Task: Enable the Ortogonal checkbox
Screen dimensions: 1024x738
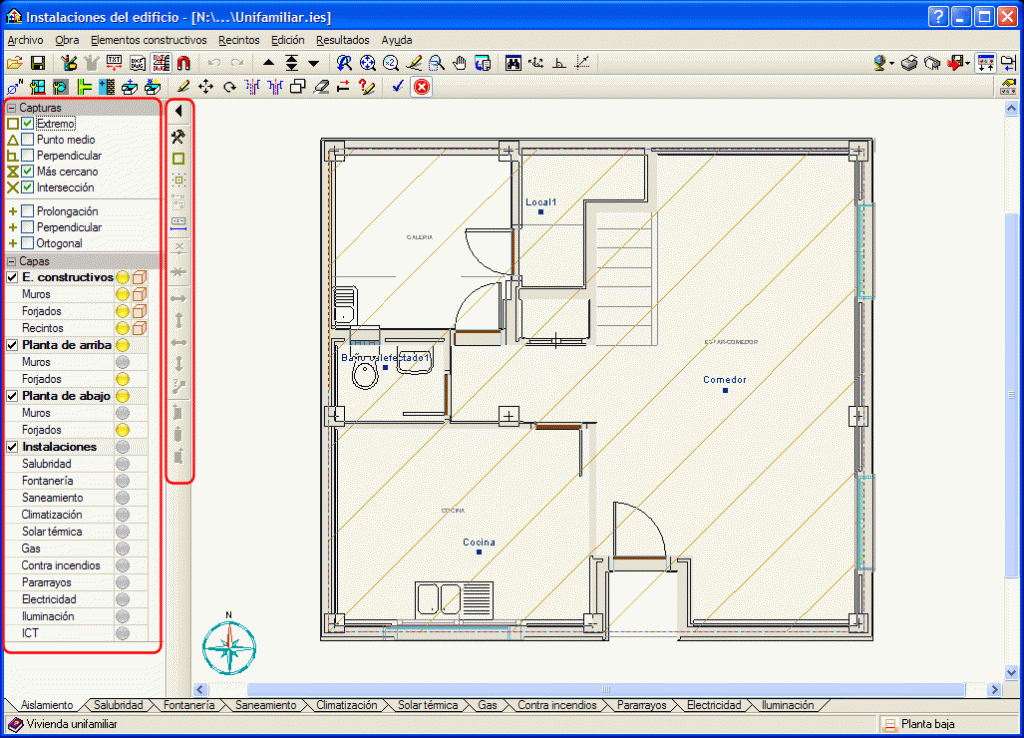Action: point(27,243)
